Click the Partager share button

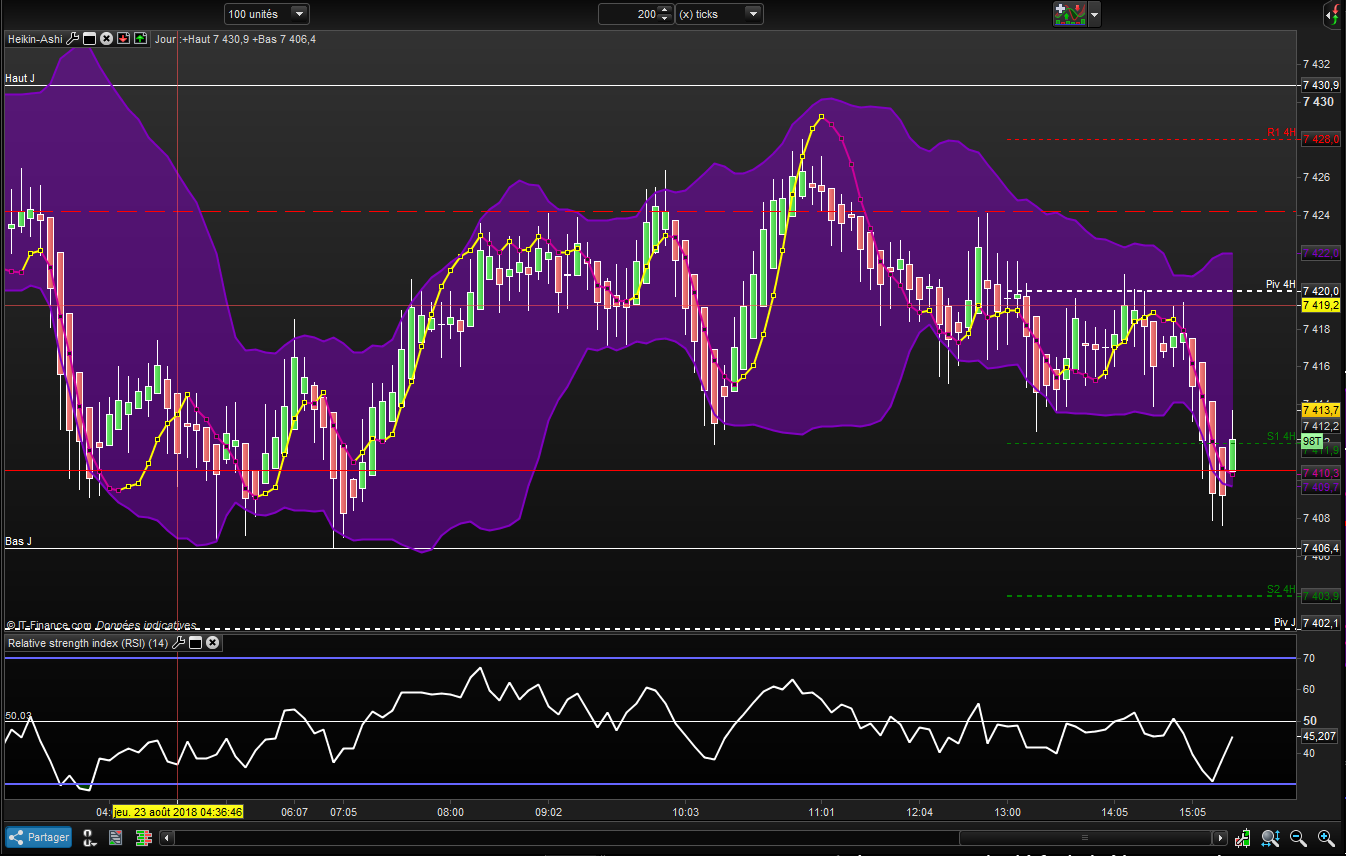[x=39, y=837]
